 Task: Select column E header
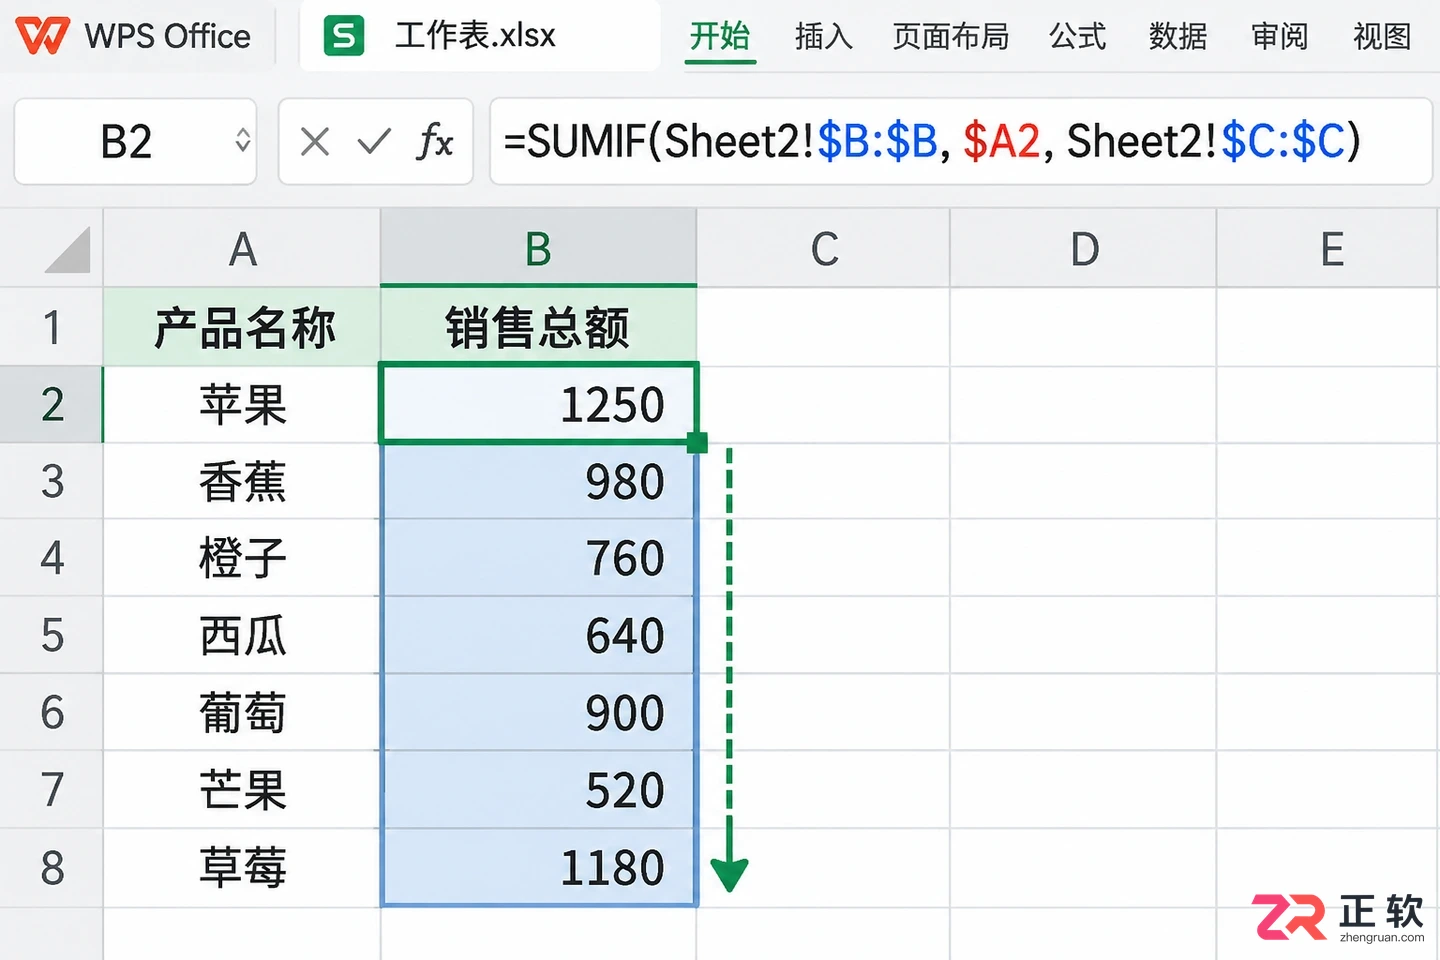pos(1329,249)
